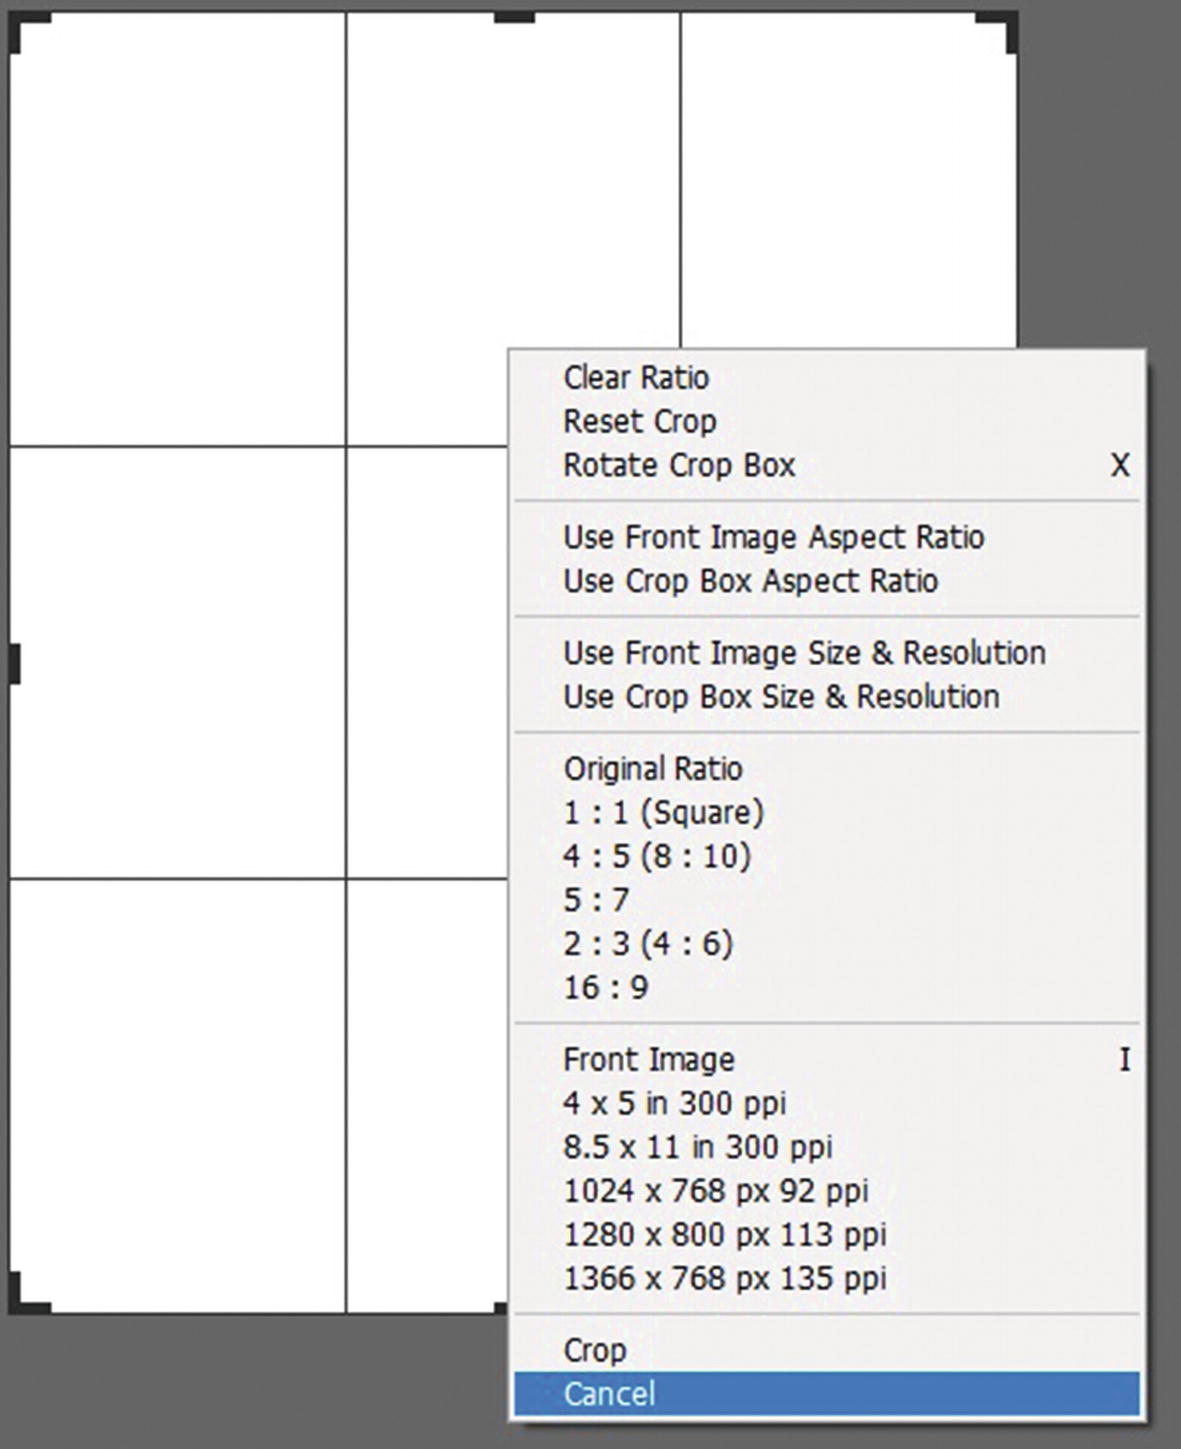Choose Use Crop Box Size & Resolution
This screenshot has width=1181, height=1449.
point(782,697)
